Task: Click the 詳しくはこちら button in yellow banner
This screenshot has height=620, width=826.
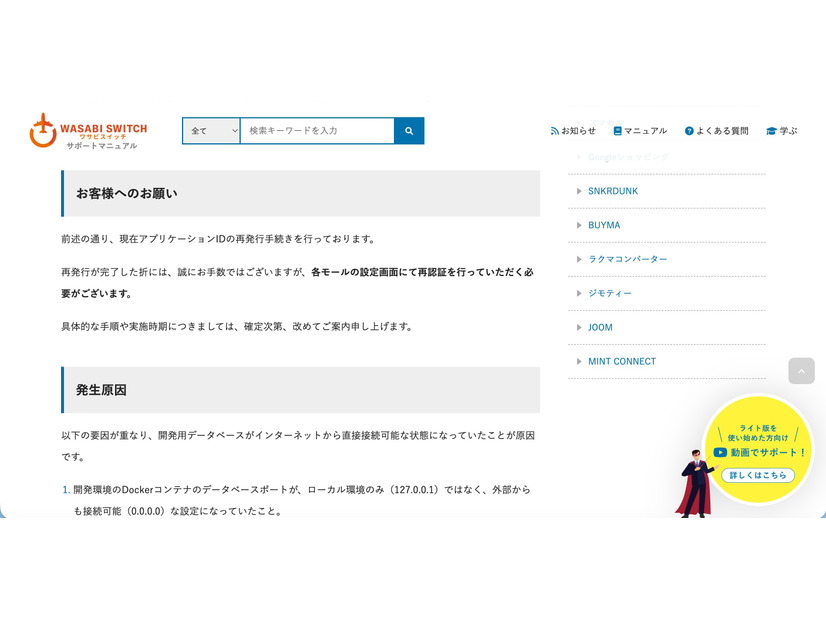Action: 758,475
